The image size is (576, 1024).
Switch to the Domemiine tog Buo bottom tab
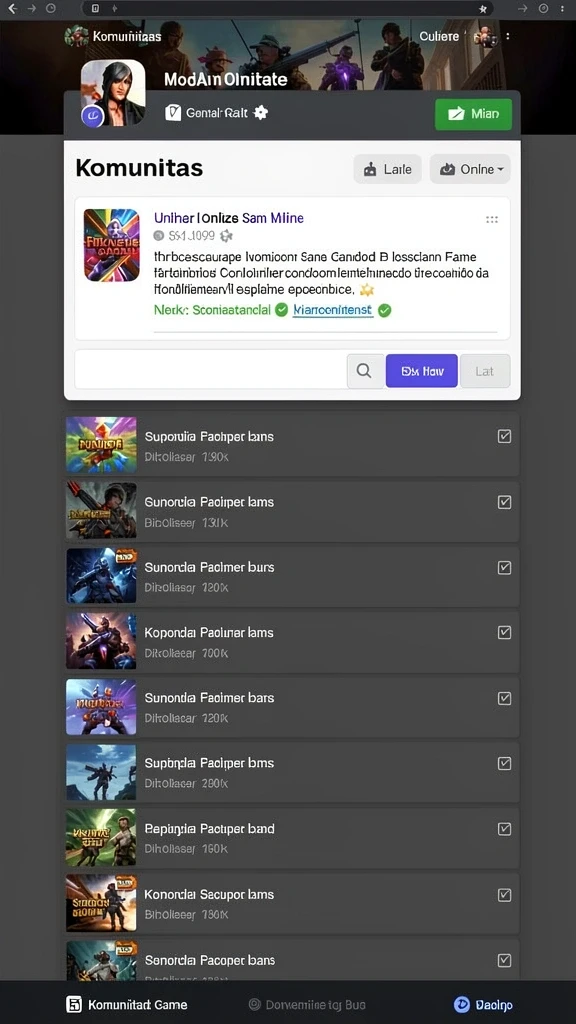tap(307, 1004)
